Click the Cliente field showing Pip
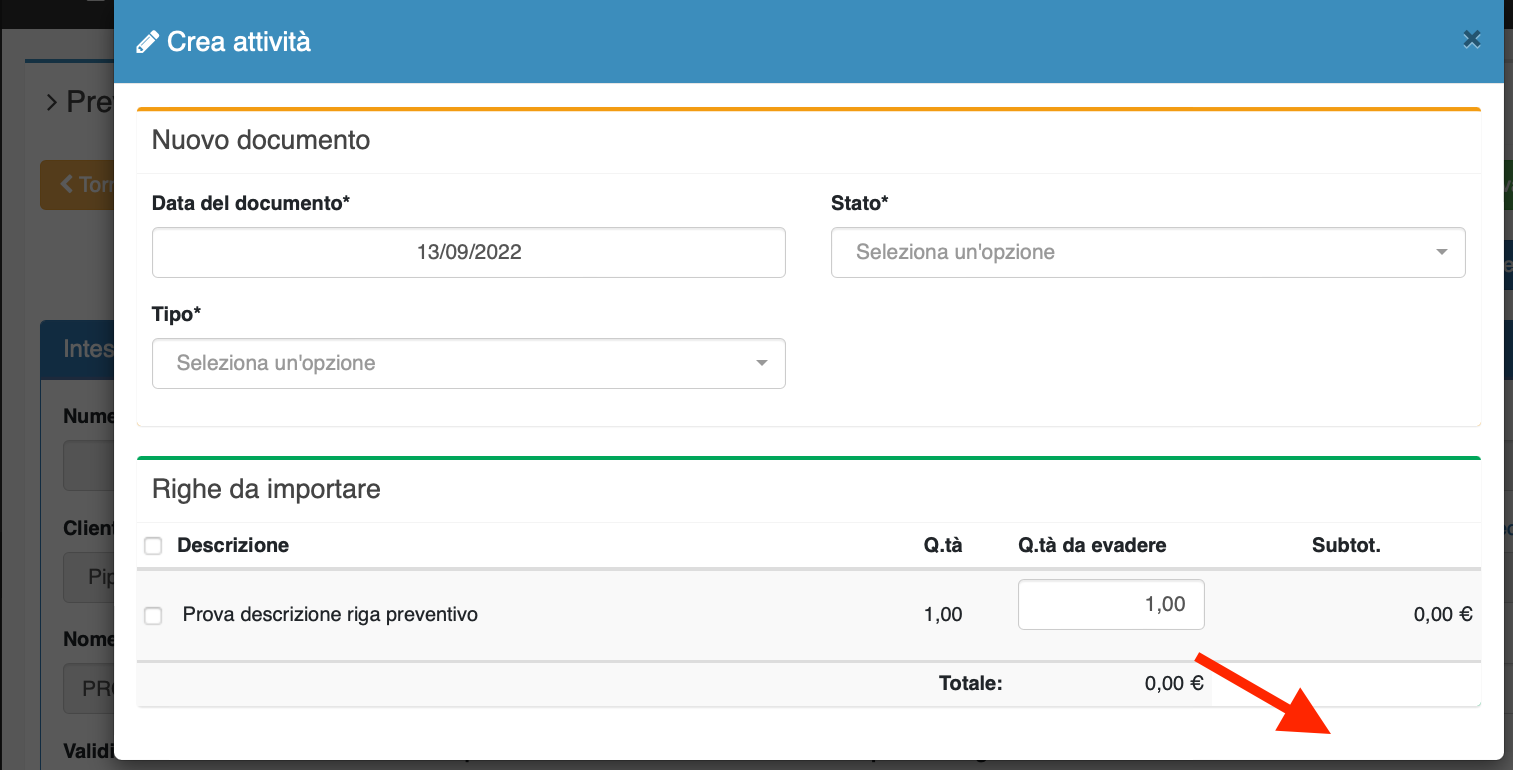 [x=90, y=577]
